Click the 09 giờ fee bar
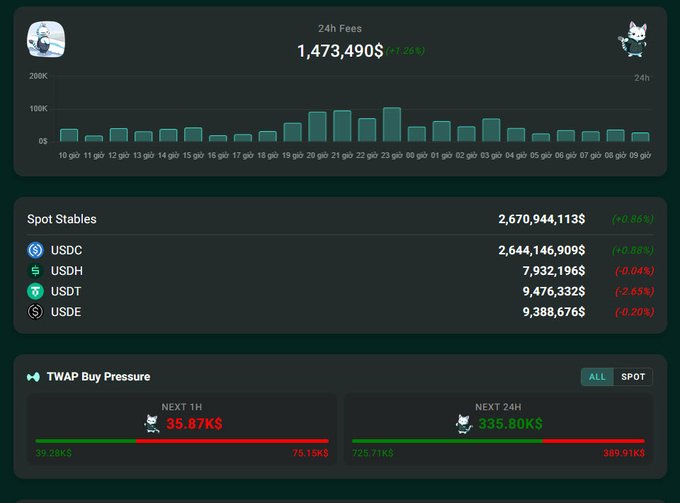 click(x=640, y=137)
